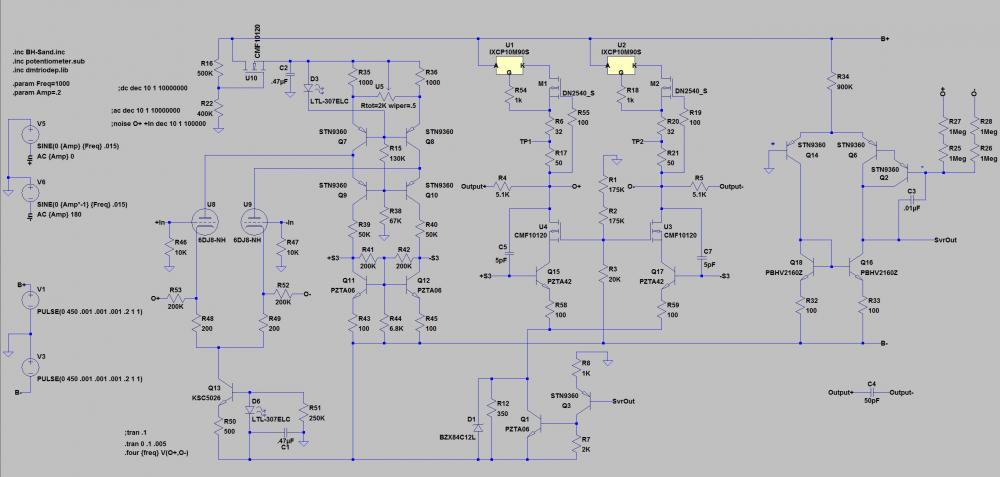Select transistor Q11 PZTA06

click(362, 285)
